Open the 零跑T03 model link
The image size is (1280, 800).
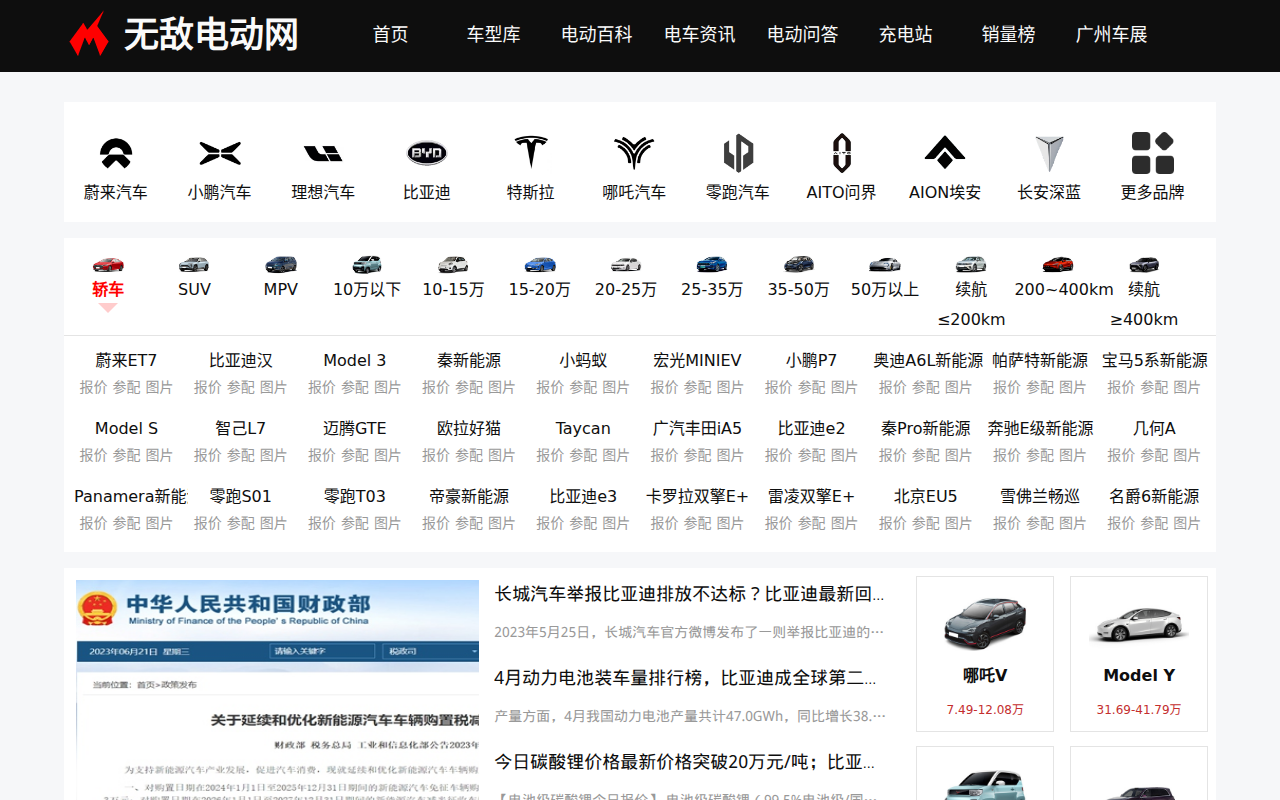pos(354,496)
